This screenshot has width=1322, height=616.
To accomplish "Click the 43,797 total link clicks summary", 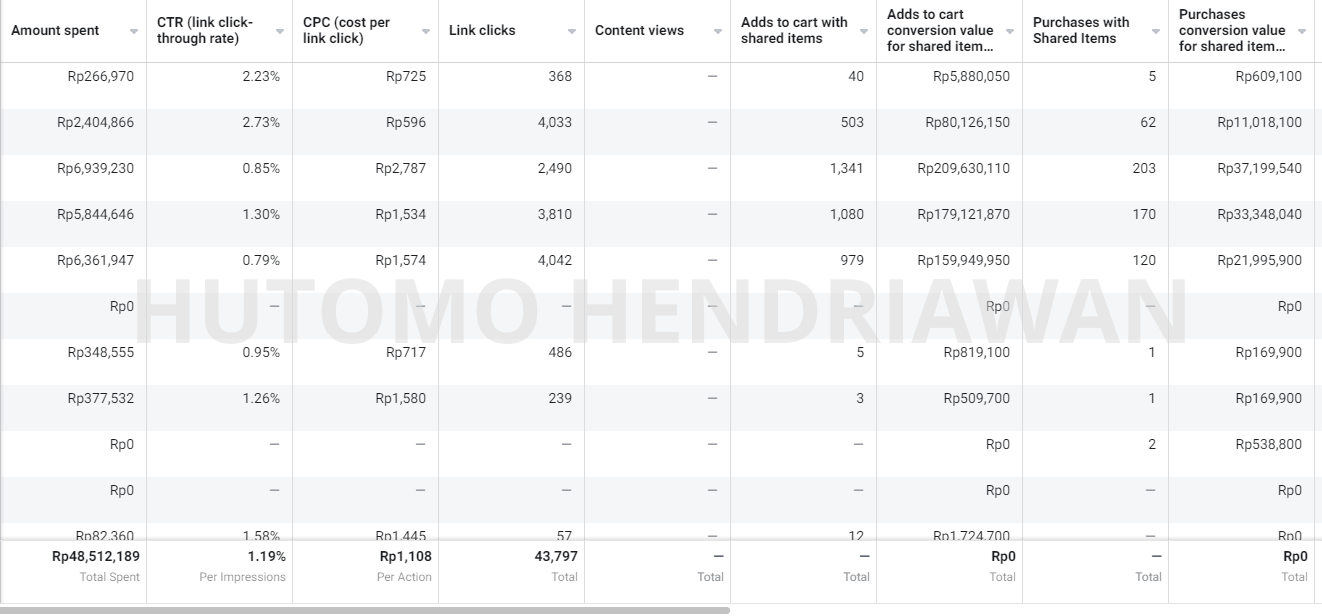I will coord(556,557).
